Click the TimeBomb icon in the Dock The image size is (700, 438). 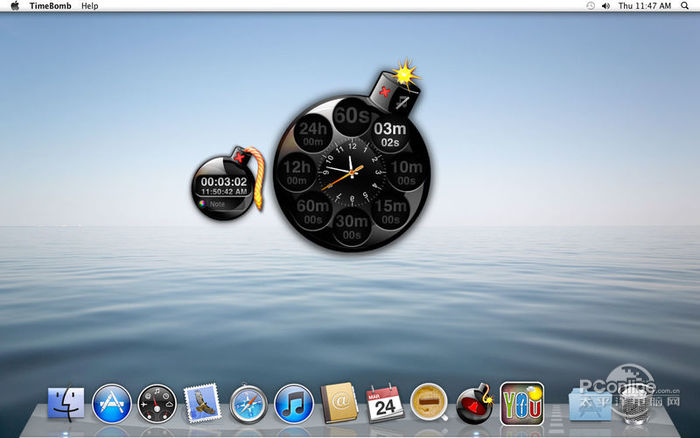pos(475,403)
